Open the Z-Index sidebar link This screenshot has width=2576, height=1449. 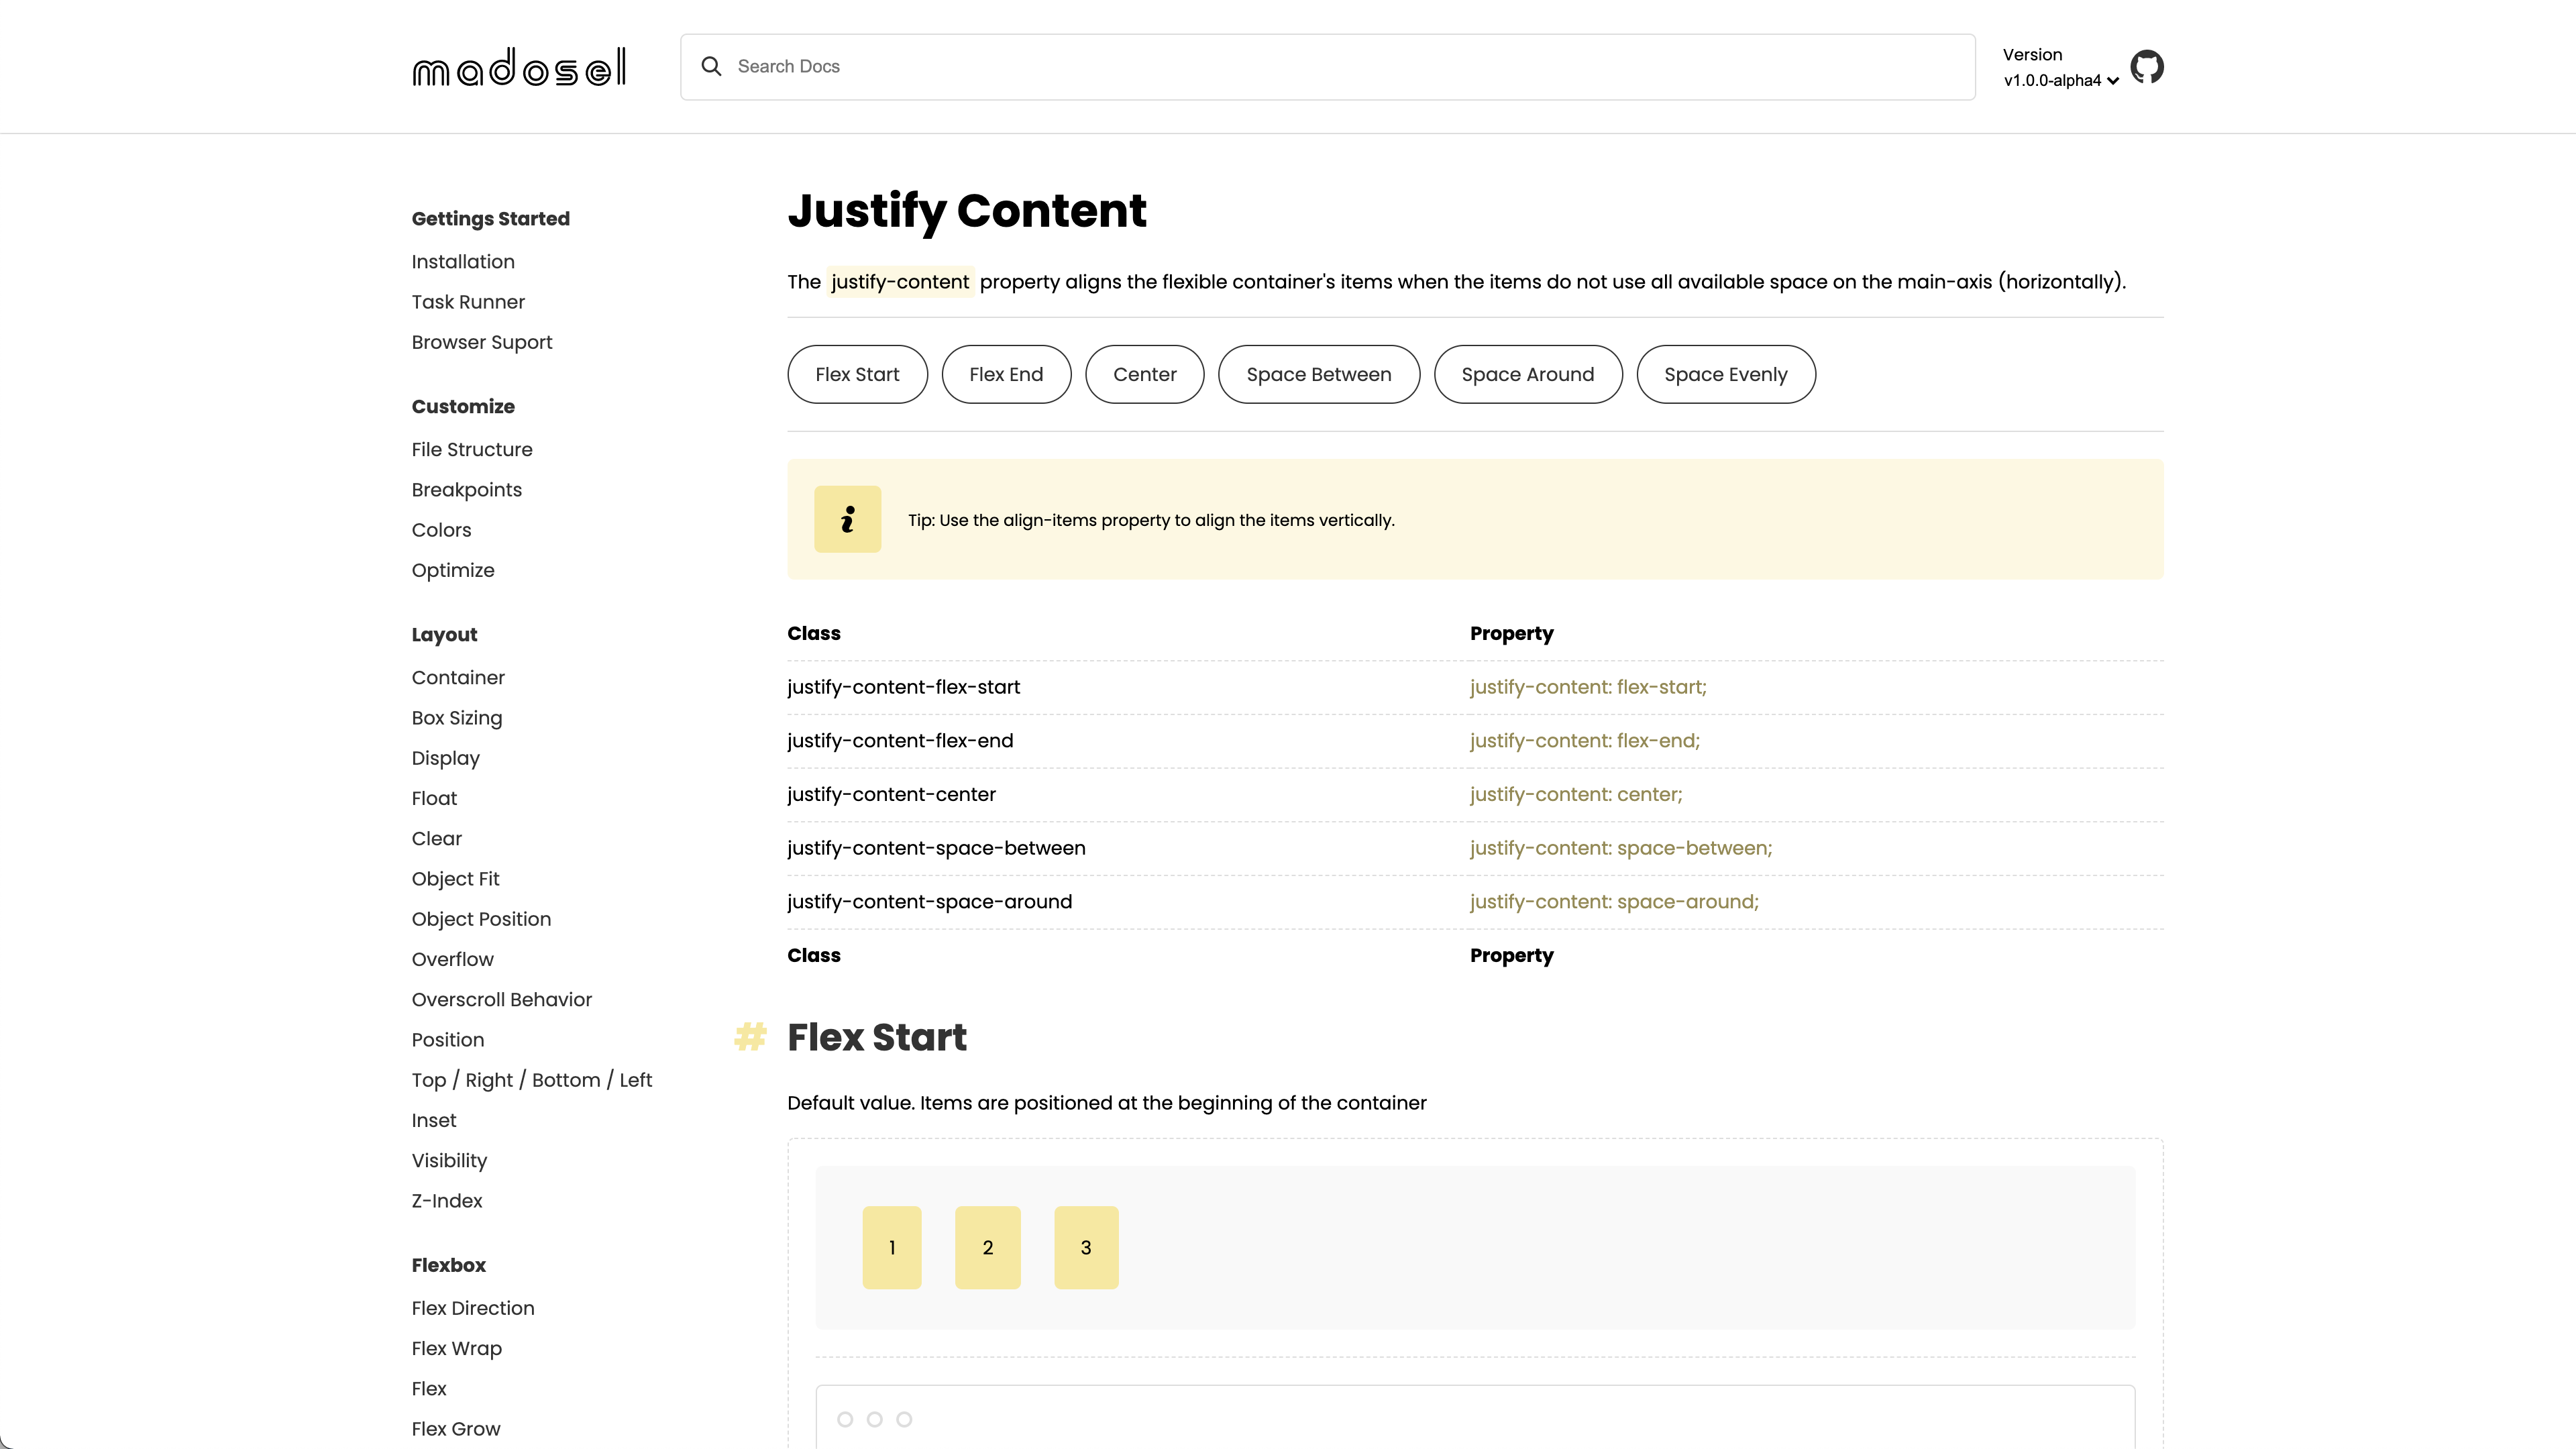pos(447,1201)
